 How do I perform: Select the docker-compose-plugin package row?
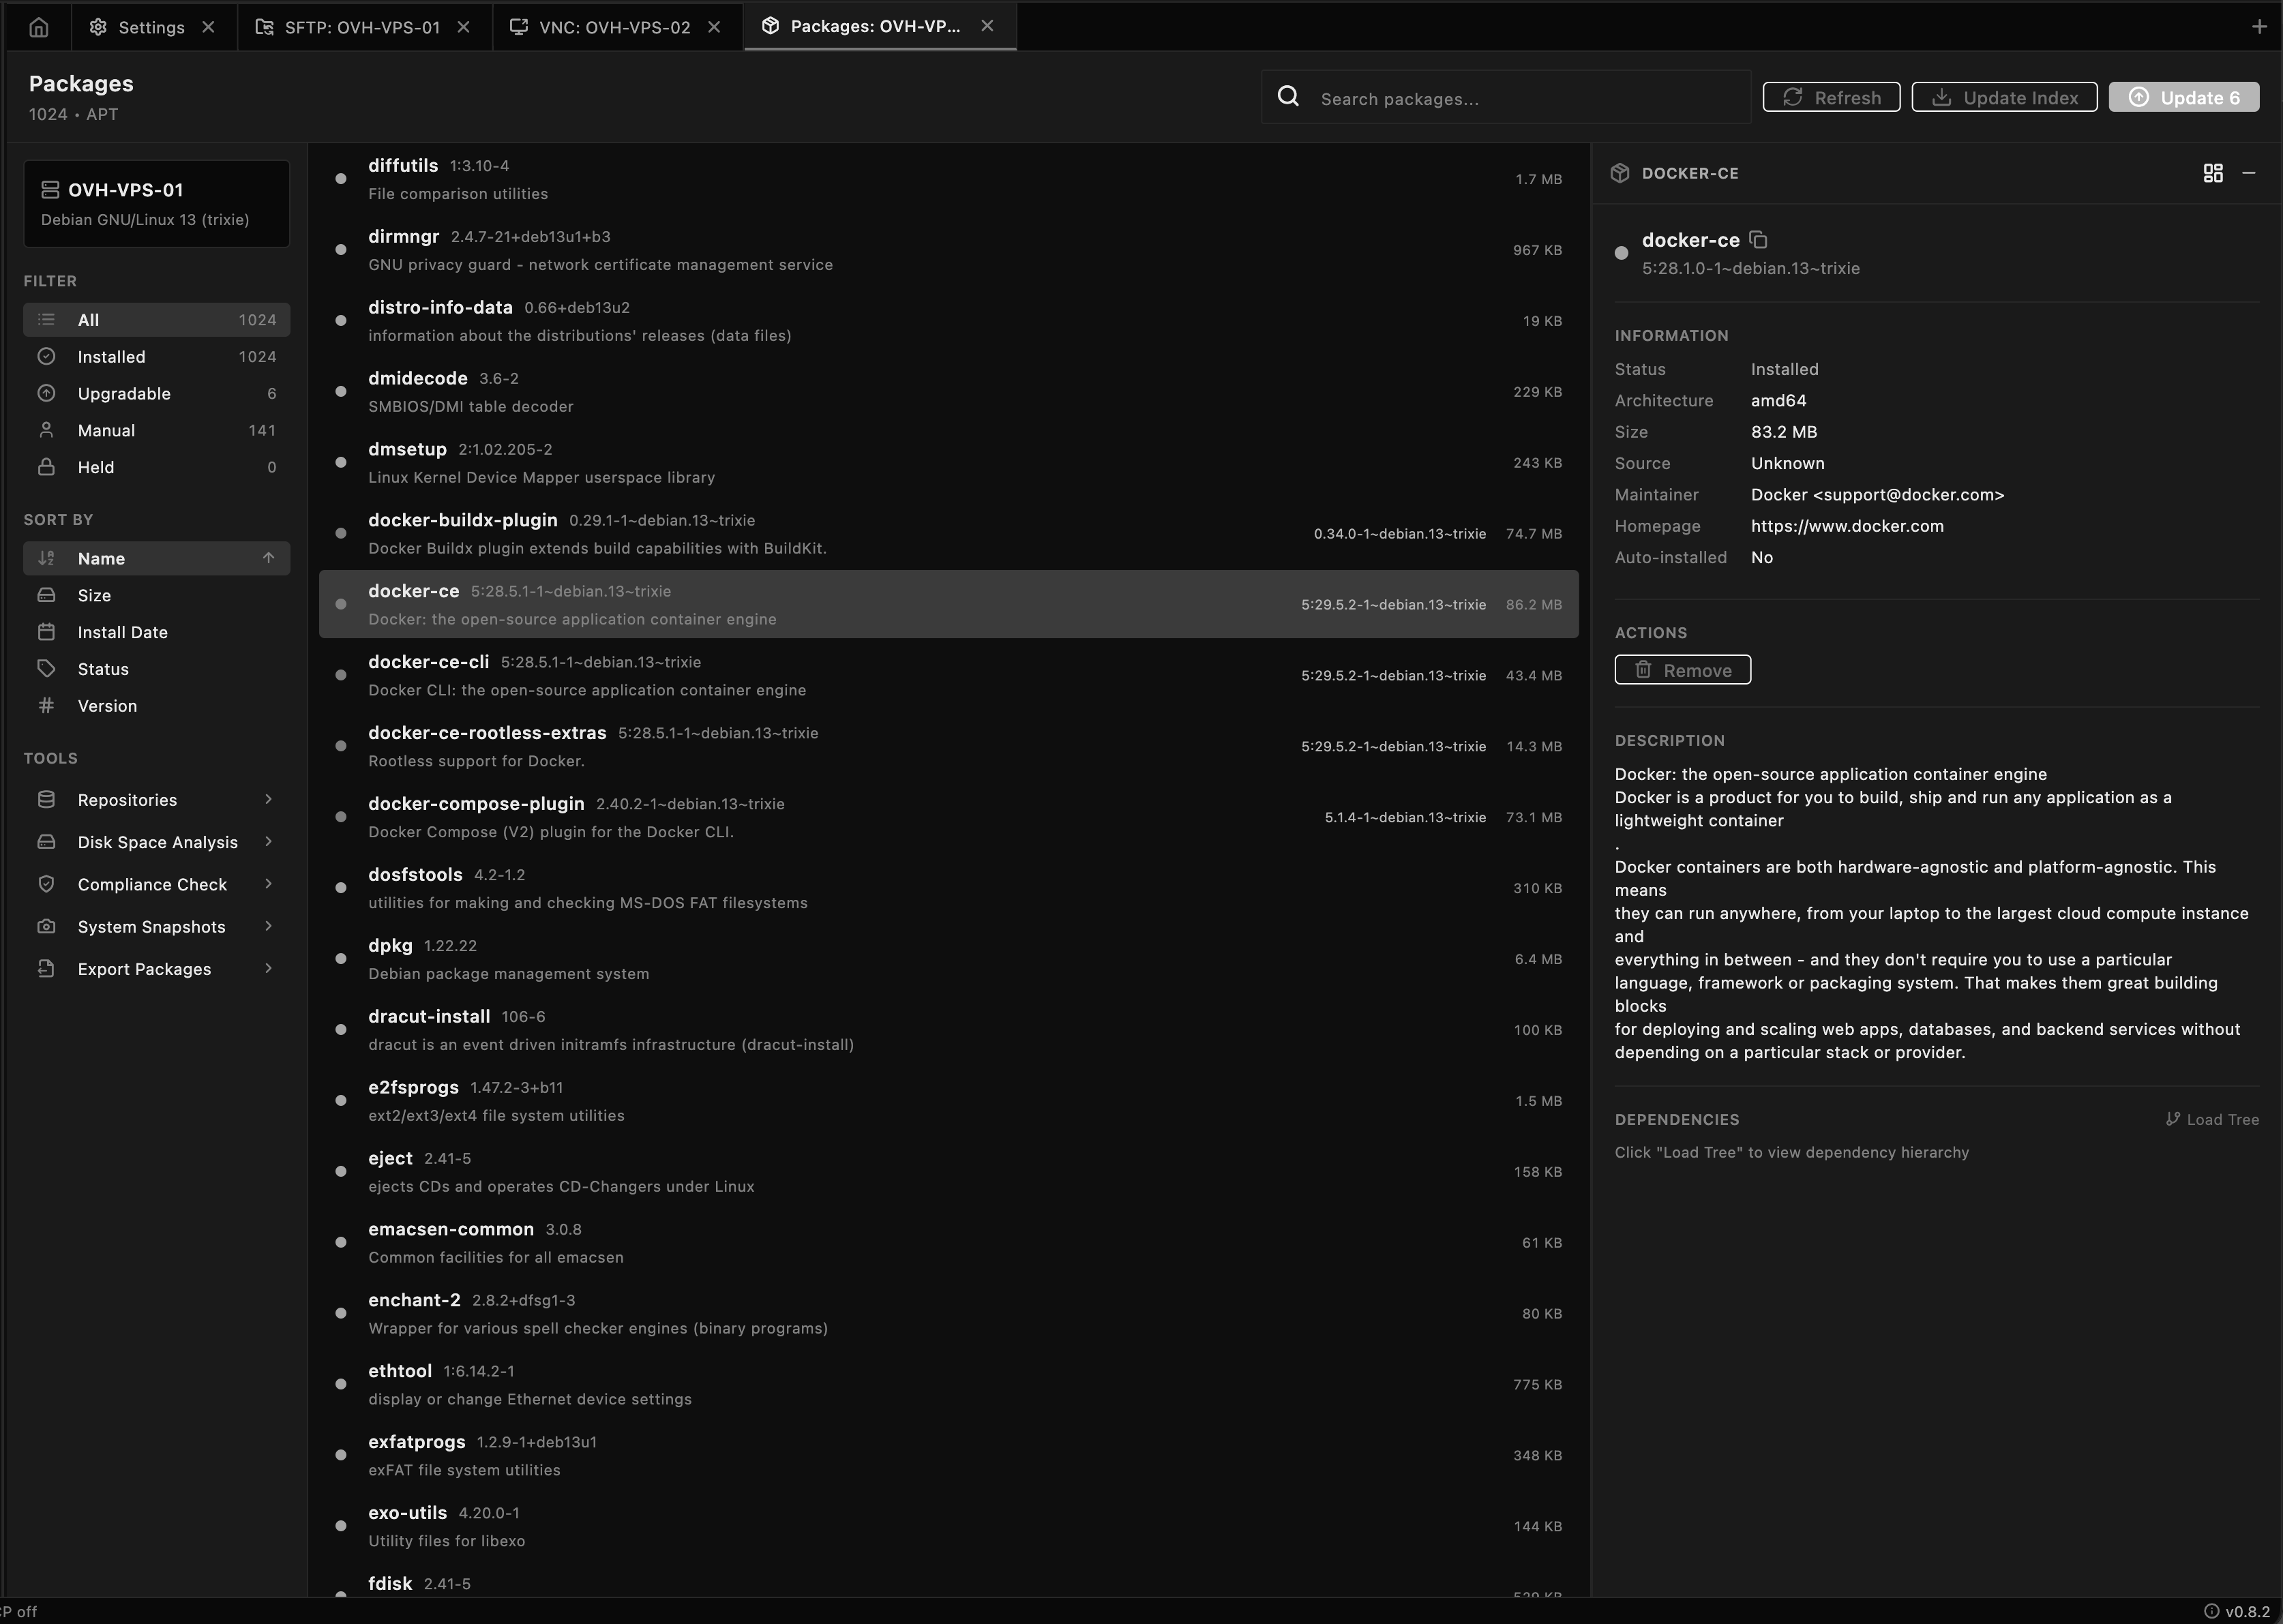[x=948, y=817]
